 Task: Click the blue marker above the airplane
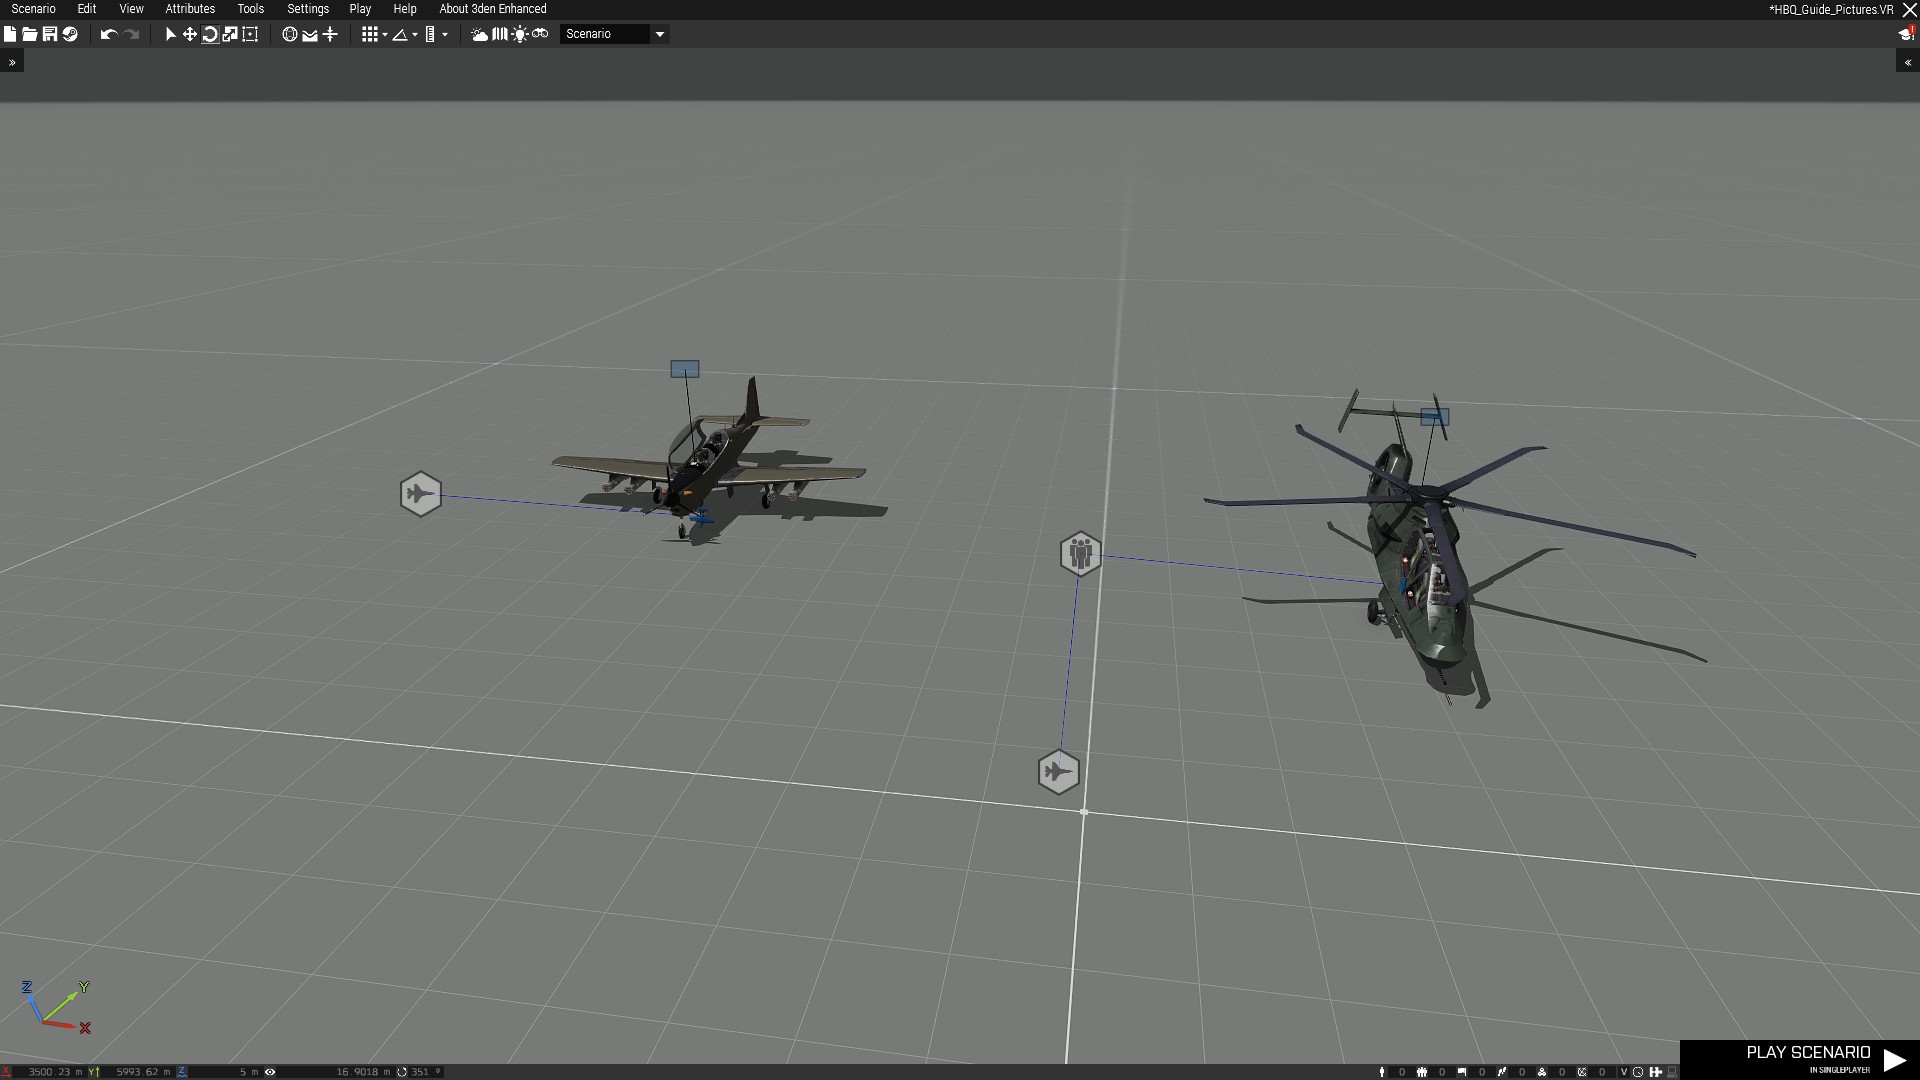tap(685, 369)
